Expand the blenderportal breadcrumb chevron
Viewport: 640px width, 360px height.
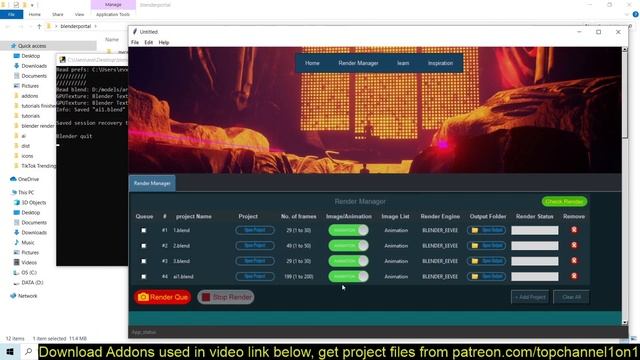click(x=96, y=26)
